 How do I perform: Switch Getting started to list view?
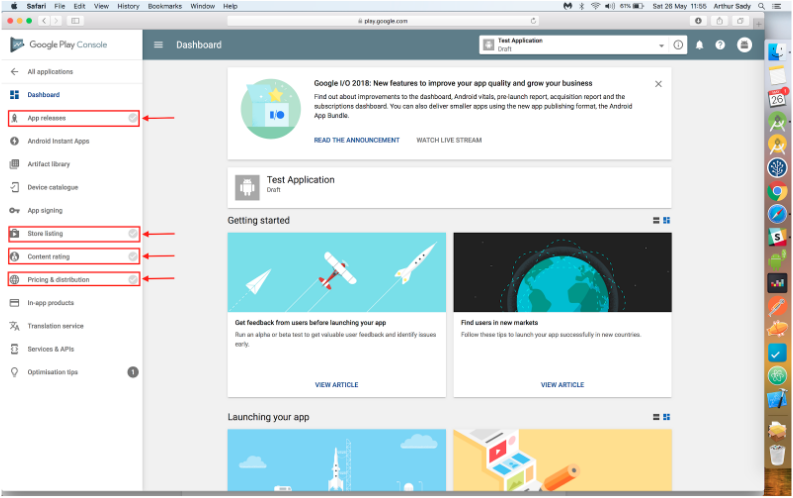[x=656, y=220]
